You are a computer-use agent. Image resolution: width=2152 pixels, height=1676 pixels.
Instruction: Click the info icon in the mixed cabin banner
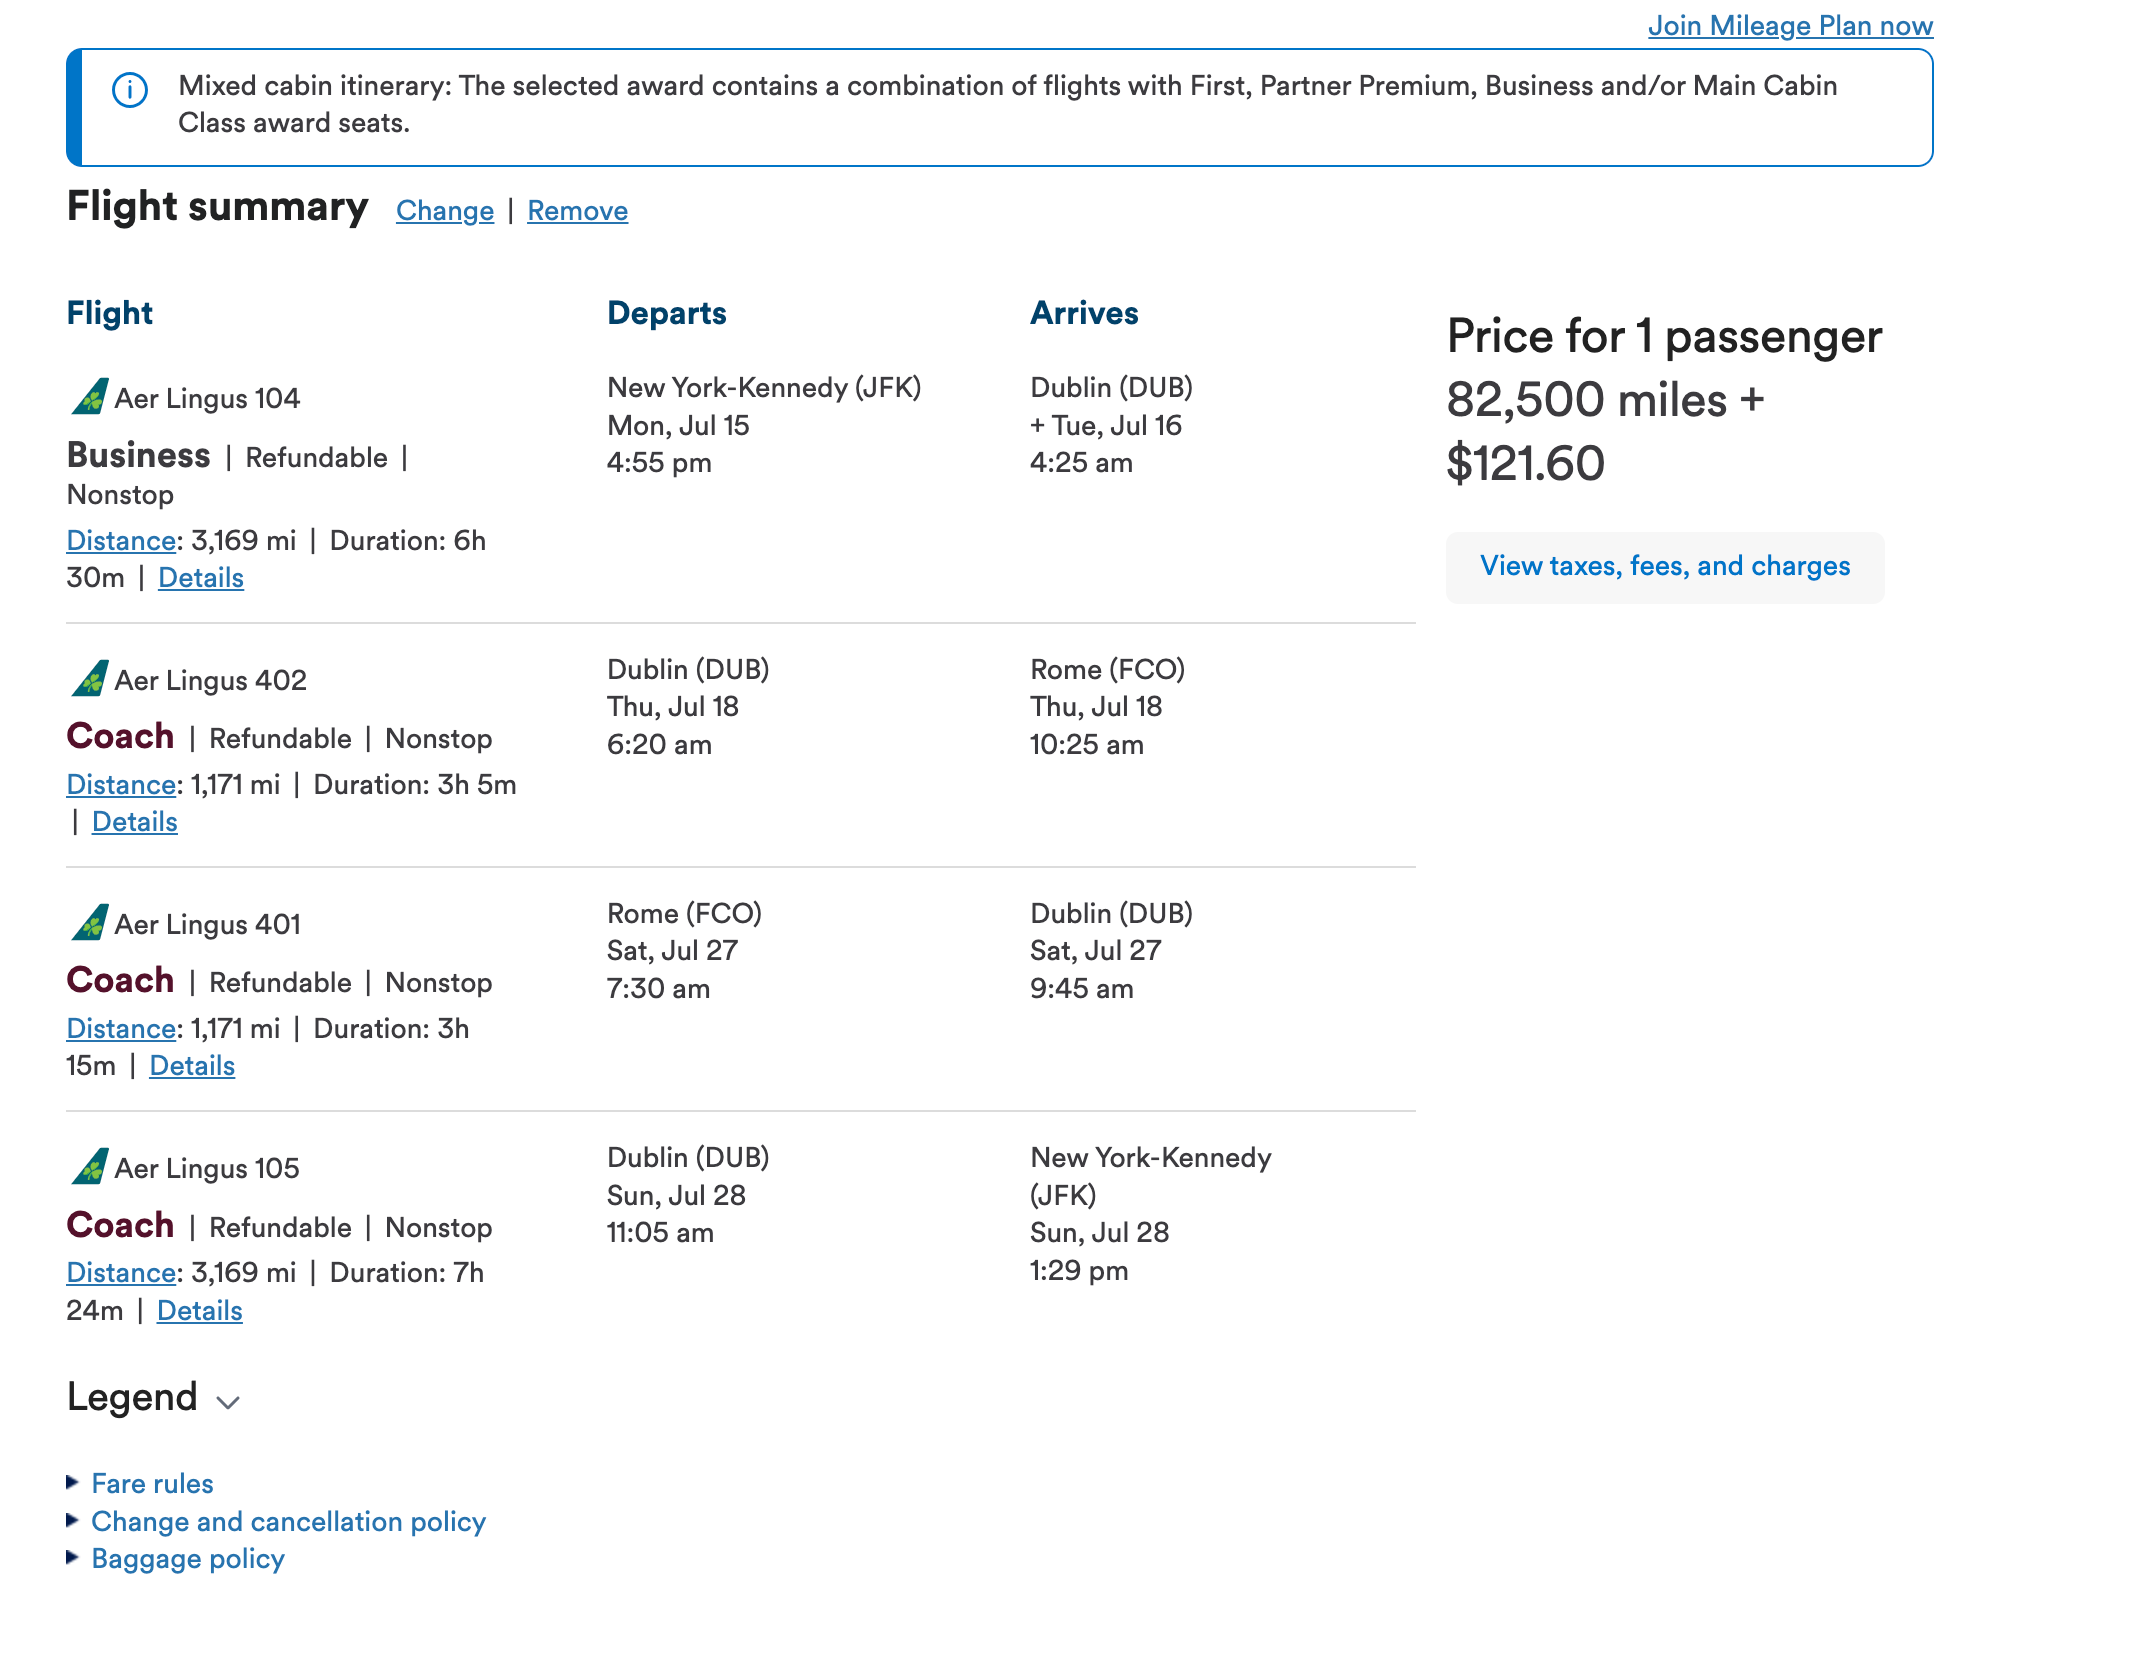(x=129, y=91)
